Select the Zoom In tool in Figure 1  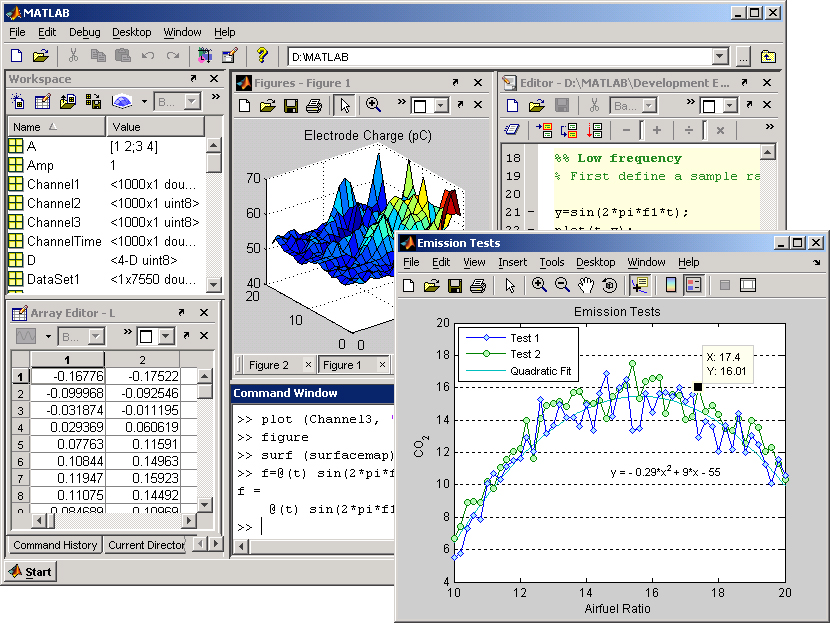[x=373, y=105]
